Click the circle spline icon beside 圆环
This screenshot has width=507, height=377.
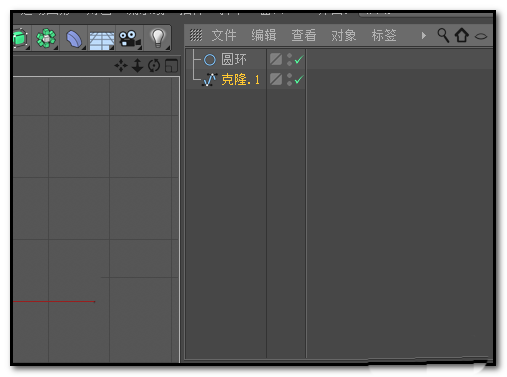click(210, 60)
